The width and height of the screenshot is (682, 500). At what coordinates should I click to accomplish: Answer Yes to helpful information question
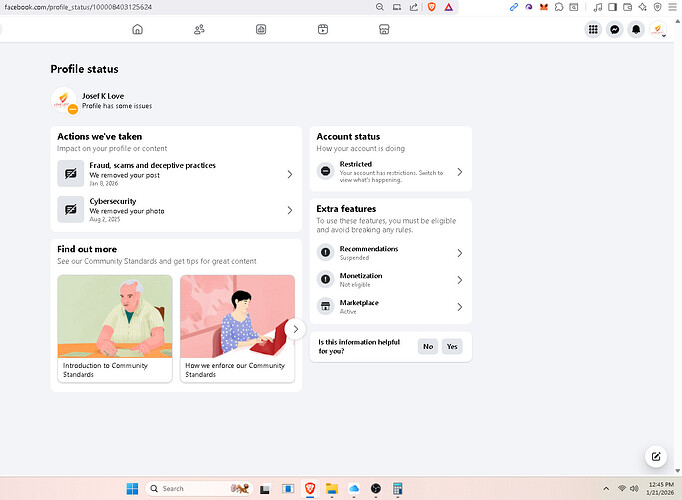tap(452, 347)
